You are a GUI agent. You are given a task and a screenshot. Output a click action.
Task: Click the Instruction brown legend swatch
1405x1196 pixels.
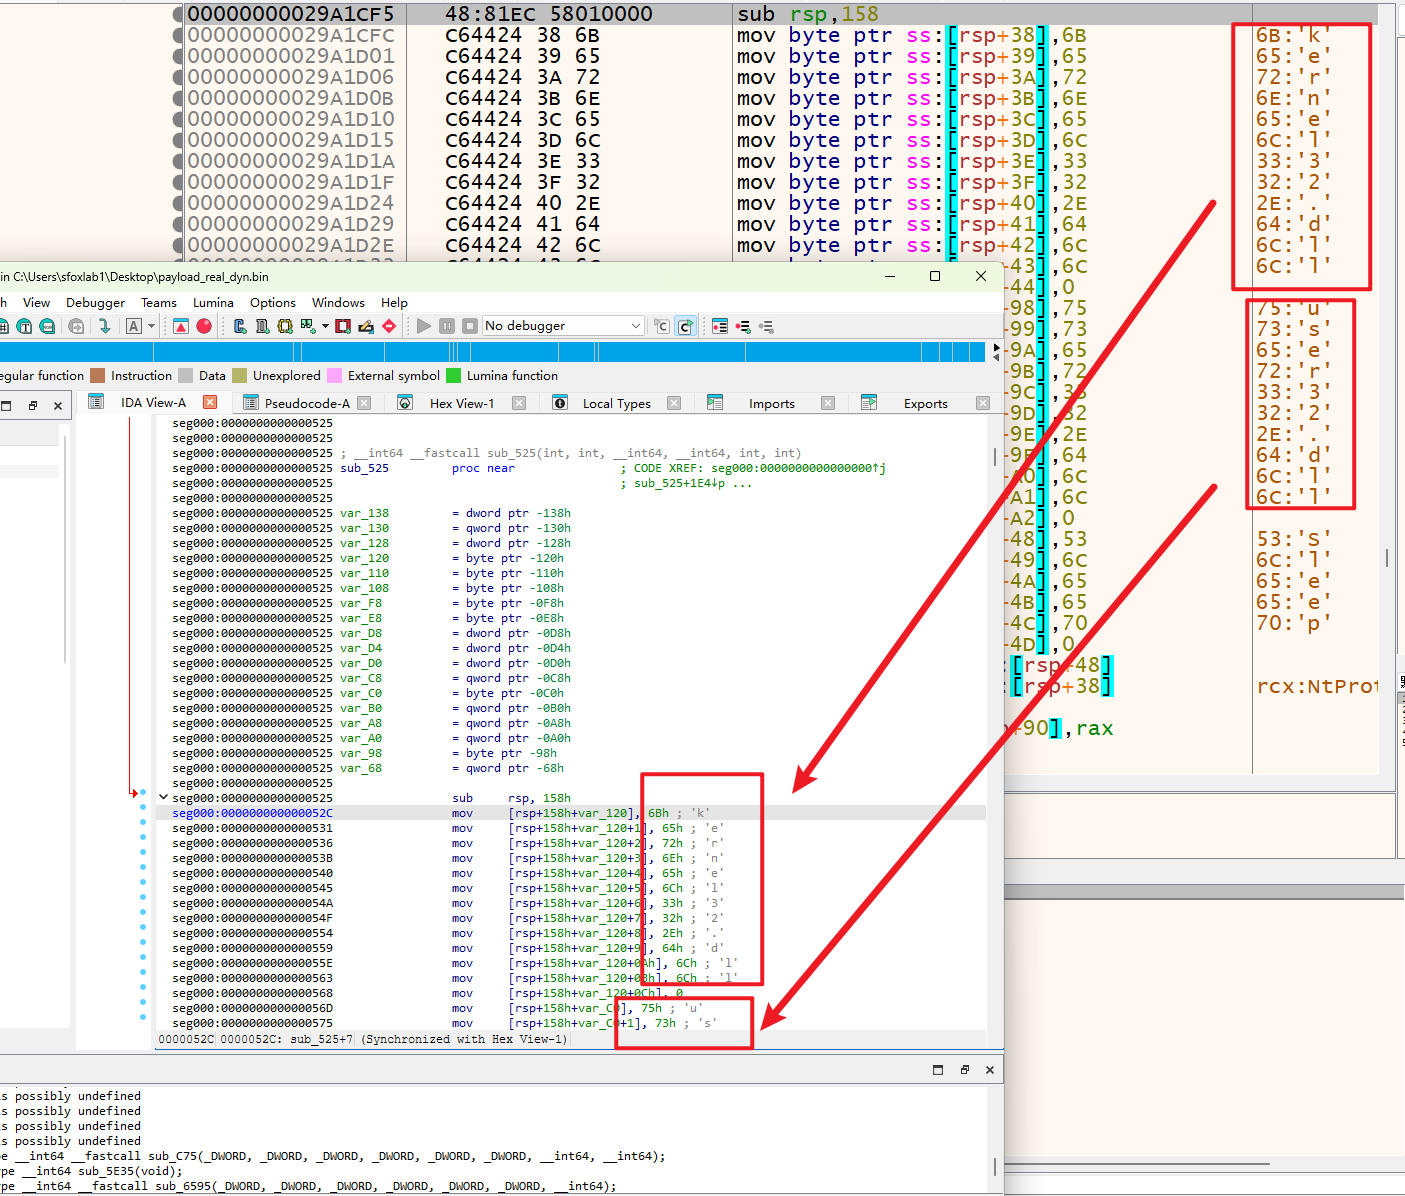(x=97, y=376)
